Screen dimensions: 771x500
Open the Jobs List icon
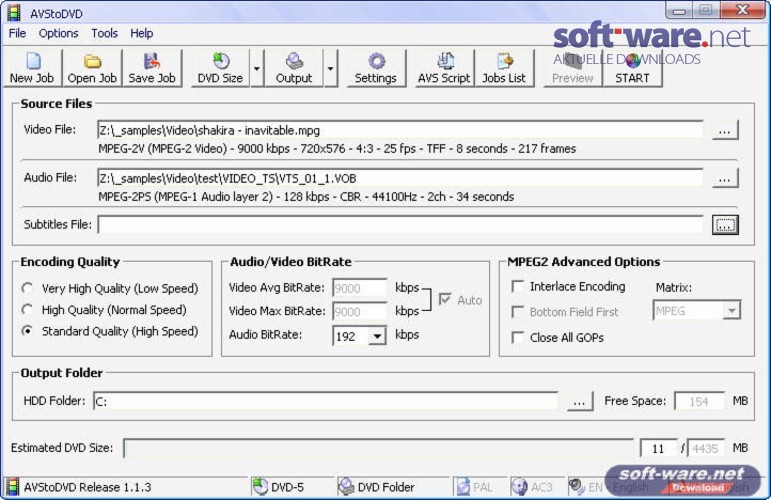504,61
